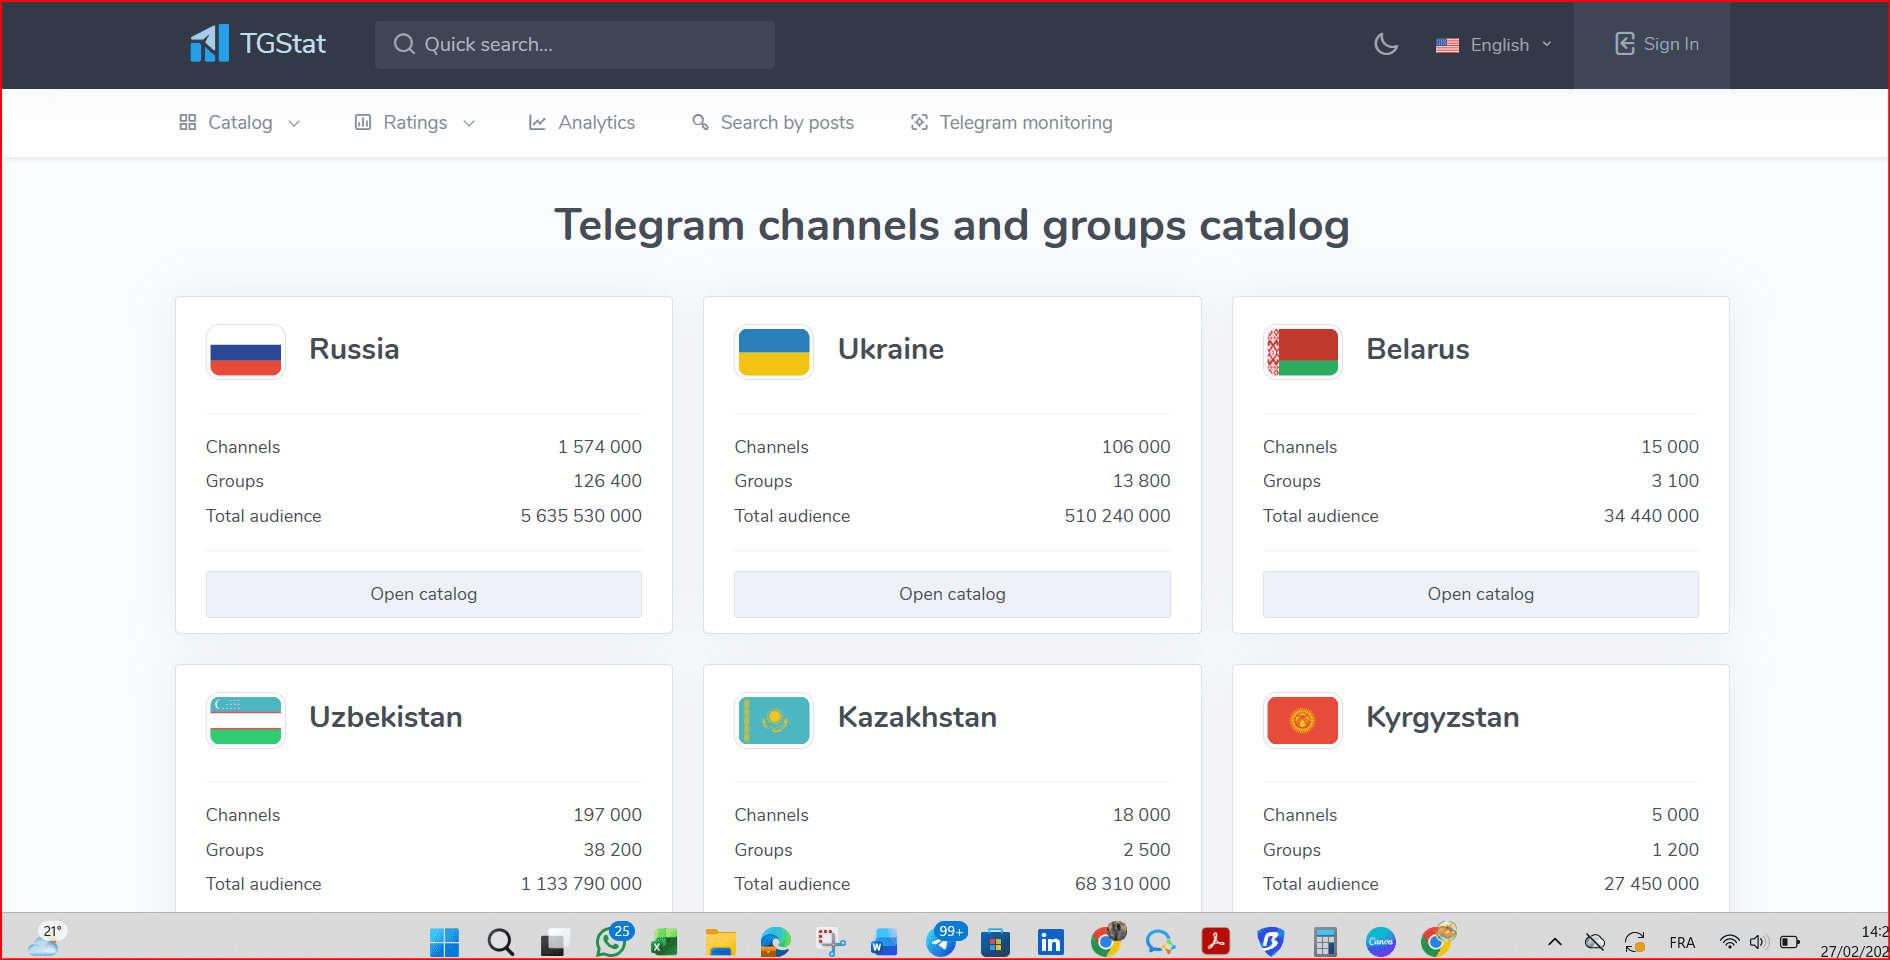Toggle dark mode with the moon icon
The image size is (1890, 960).
(x=1385, y=44)
